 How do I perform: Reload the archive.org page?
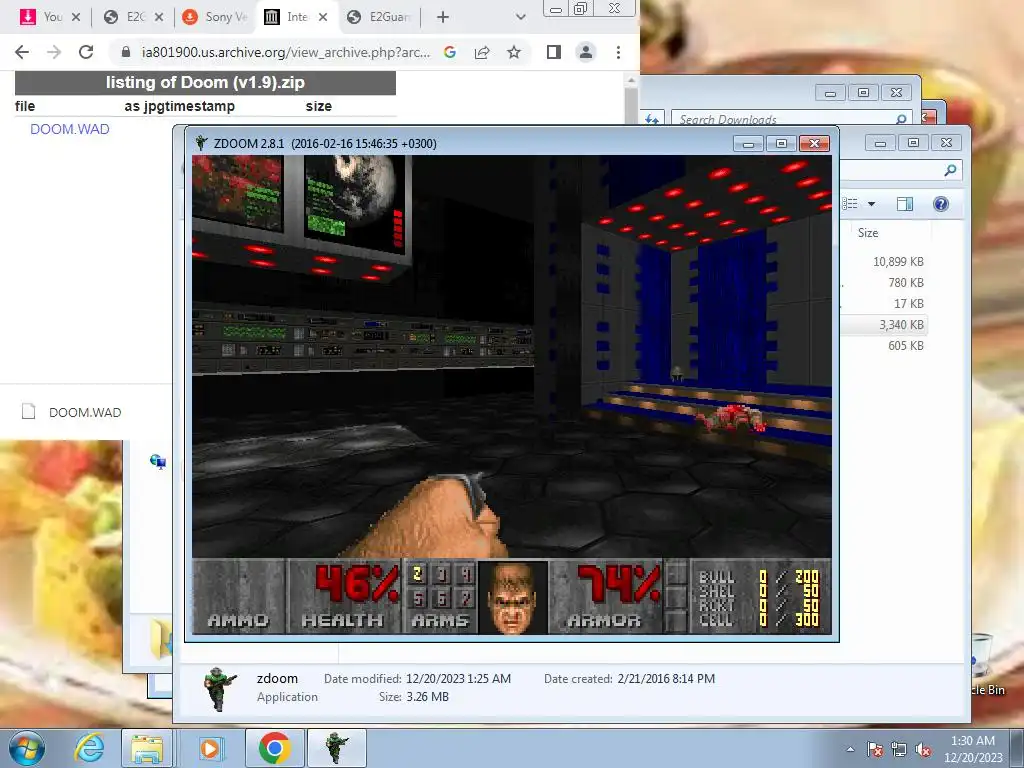pos(86,52)
